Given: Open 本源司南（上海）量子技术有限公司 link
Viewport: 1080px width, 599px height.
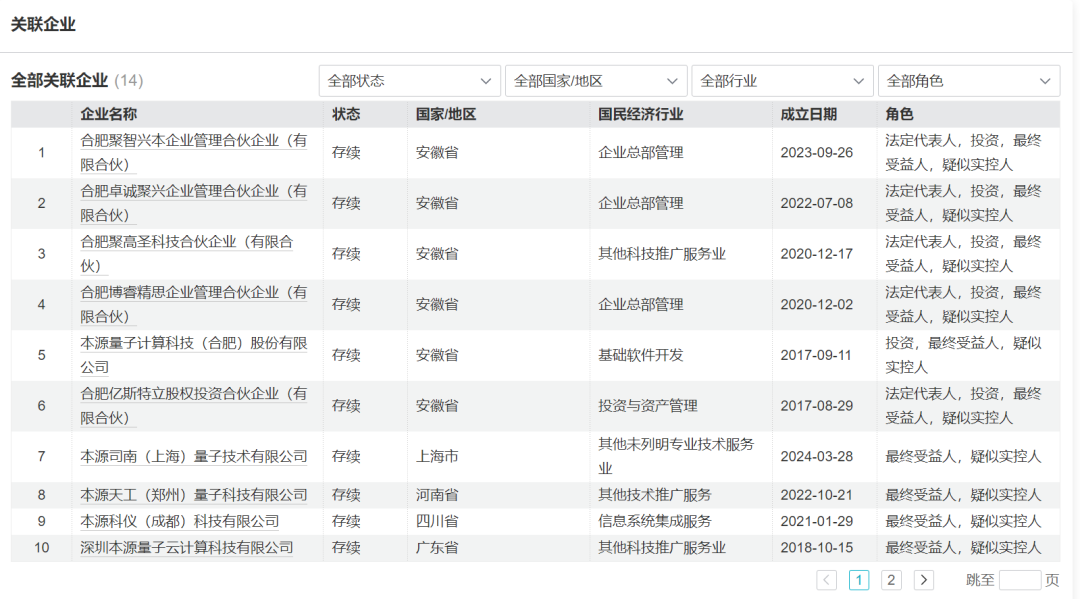Looking at the screenshot, I should click(x=194, y=456).
